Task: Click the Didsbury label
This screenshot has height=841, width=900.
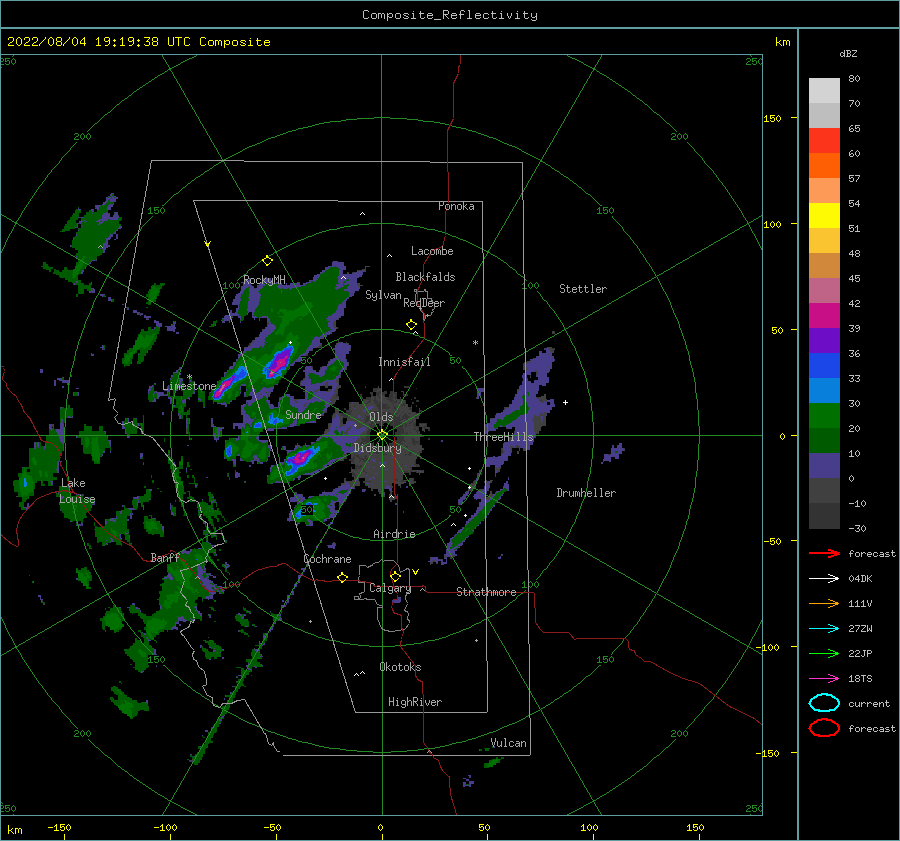Action: [378, 448]
